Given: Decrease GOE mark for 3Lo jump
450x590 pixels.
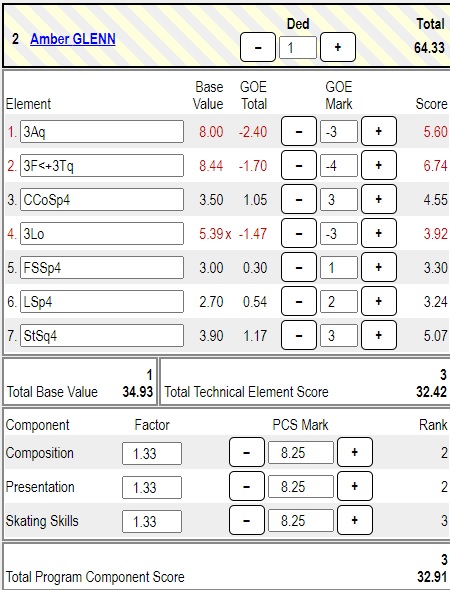Looking at the screenshot, I should coord(299,233).
